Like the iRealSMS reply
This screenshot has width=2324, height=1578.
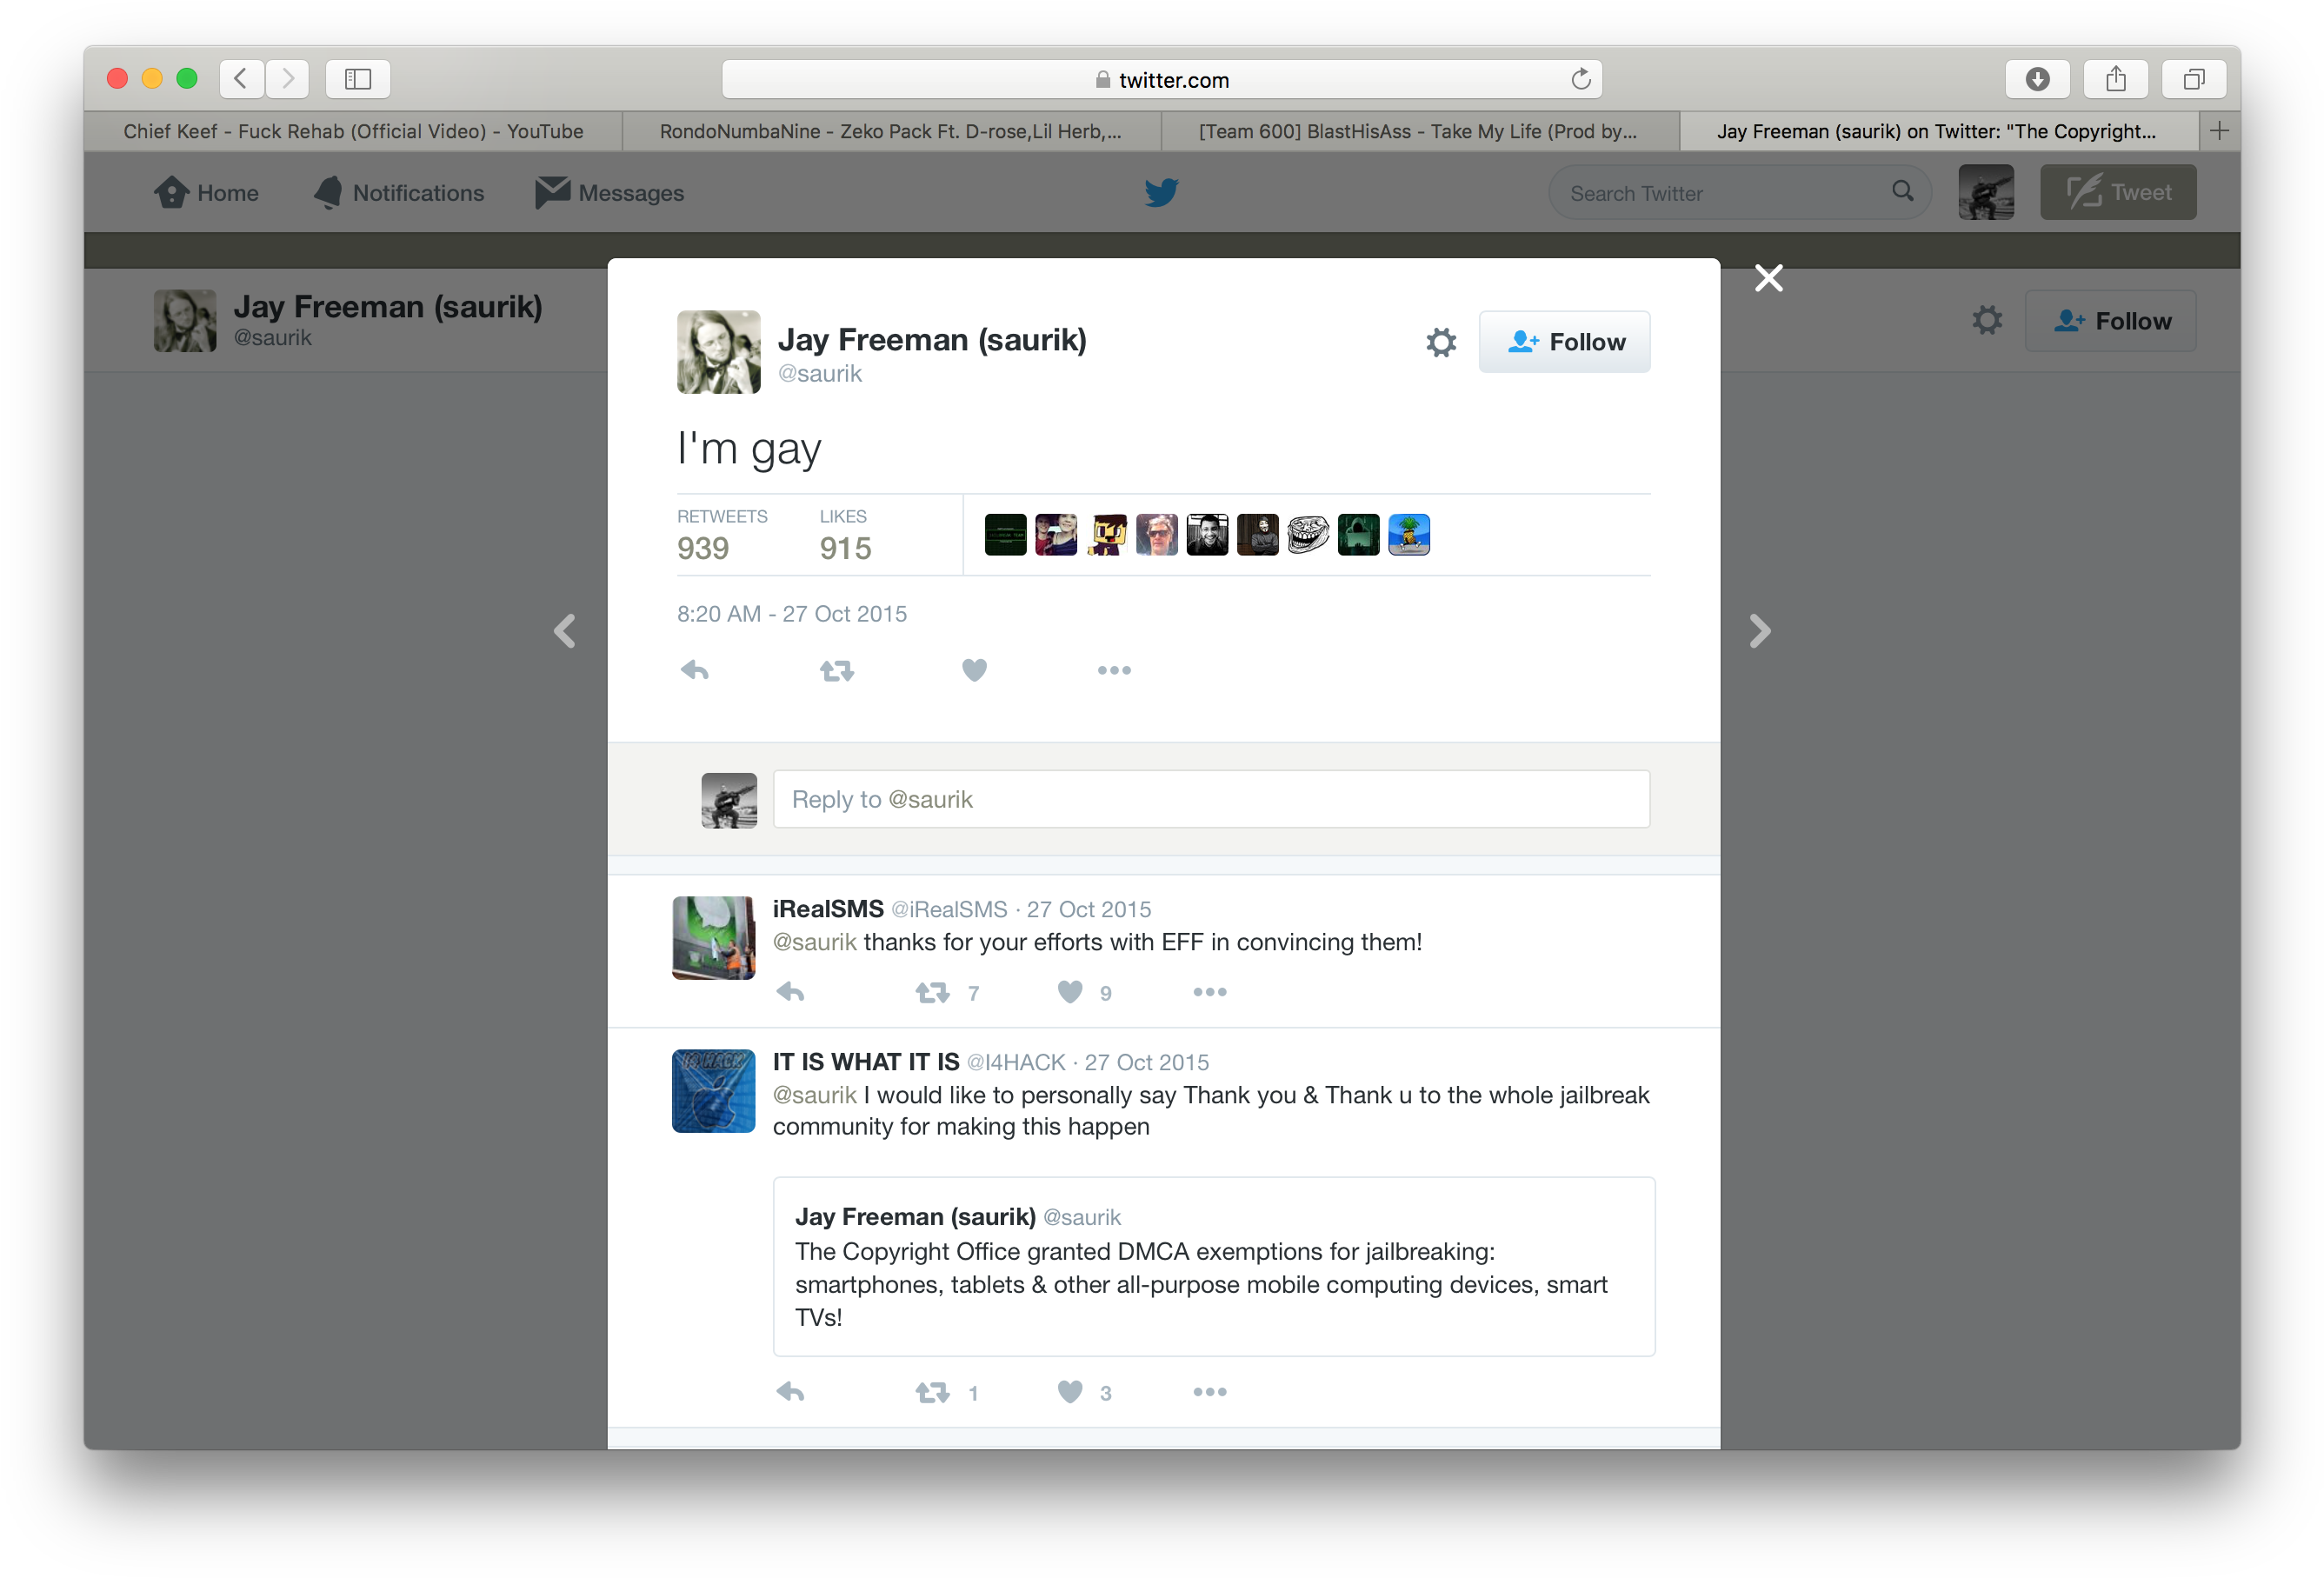(x=1070, y=992)
